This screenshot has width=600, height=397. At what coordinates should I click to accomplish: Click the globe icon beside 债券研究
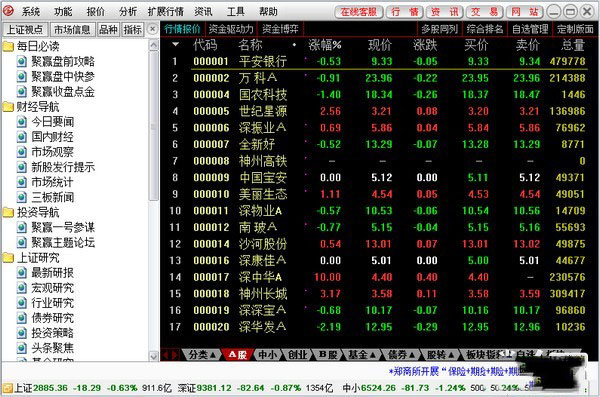[22, 318]
